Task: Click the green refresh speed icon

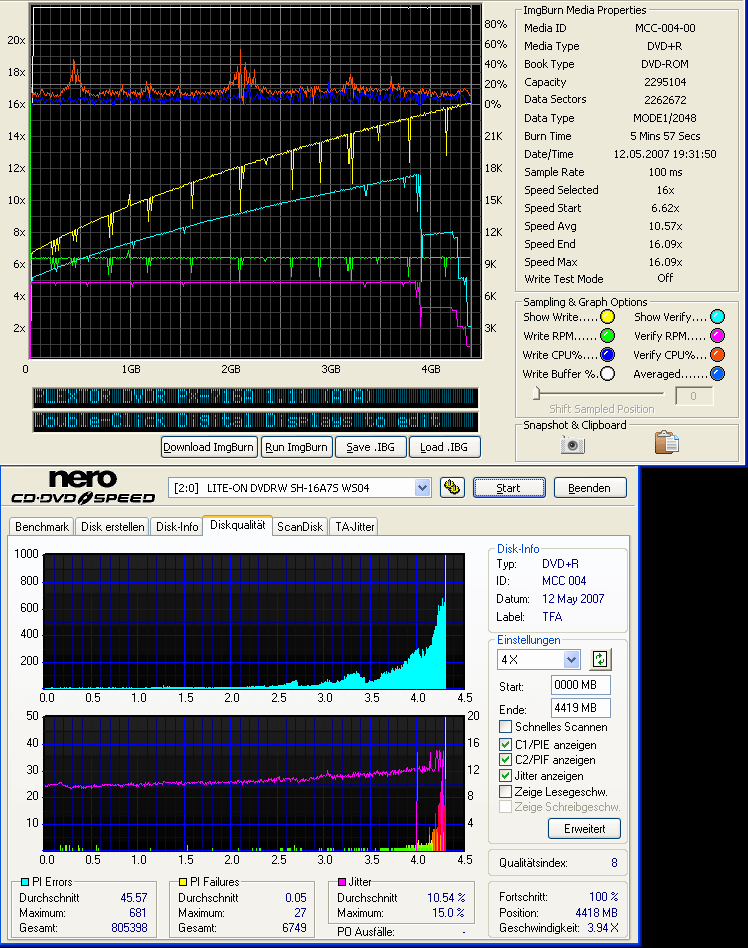Action: (x=600, y=659)
